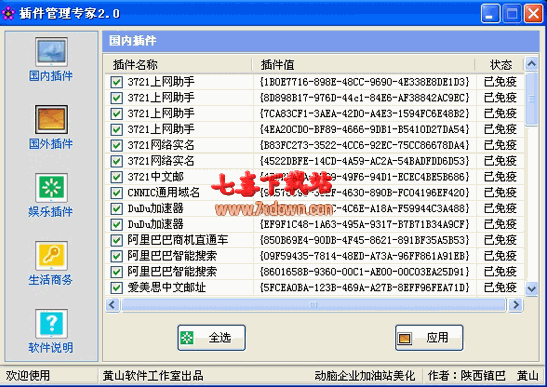Click 欢迎使用 in the status bar
Image resolution: width=547 pixels, height=387 pixels.
(x=28, y=375)
